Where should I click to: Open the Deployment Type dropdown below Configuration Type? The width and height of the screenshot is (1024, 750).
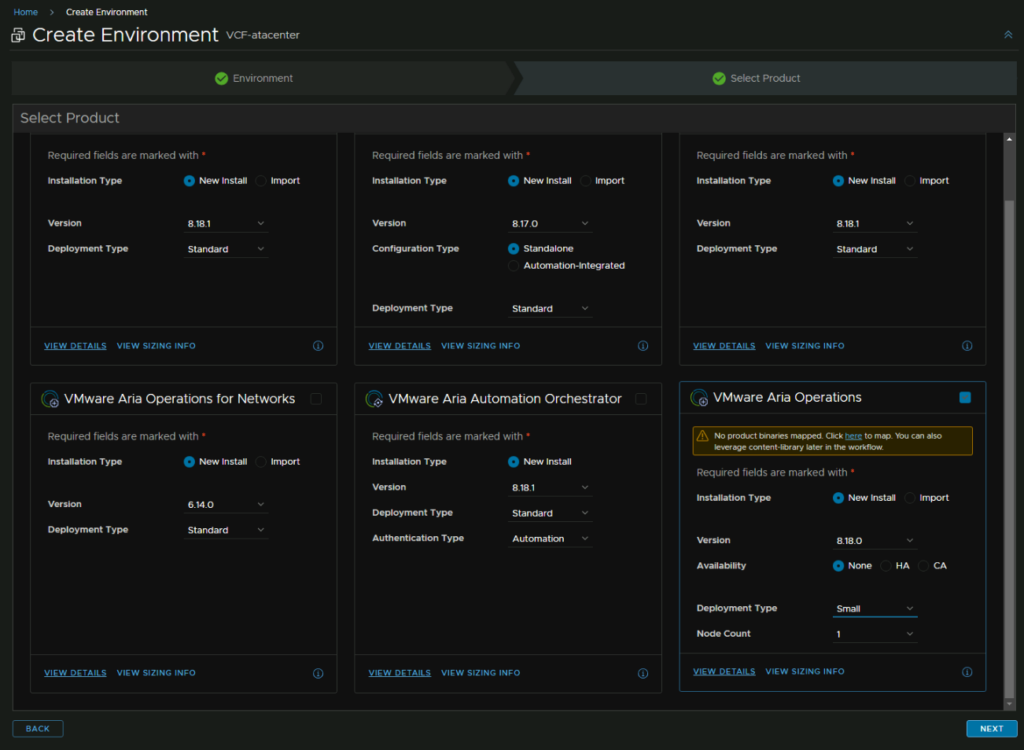click(550, 309)
